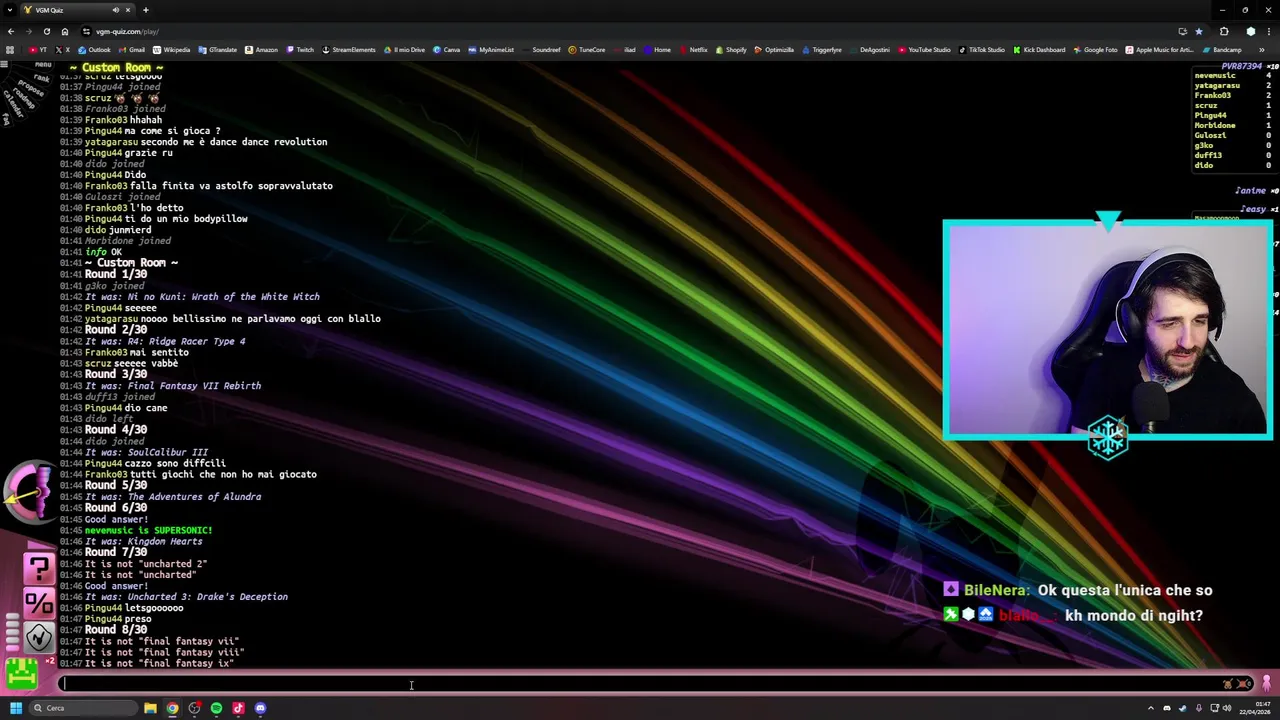Open the Bandcamp bookmark
Viewport: 1280px width, 720px height.
pos(1222,50)
